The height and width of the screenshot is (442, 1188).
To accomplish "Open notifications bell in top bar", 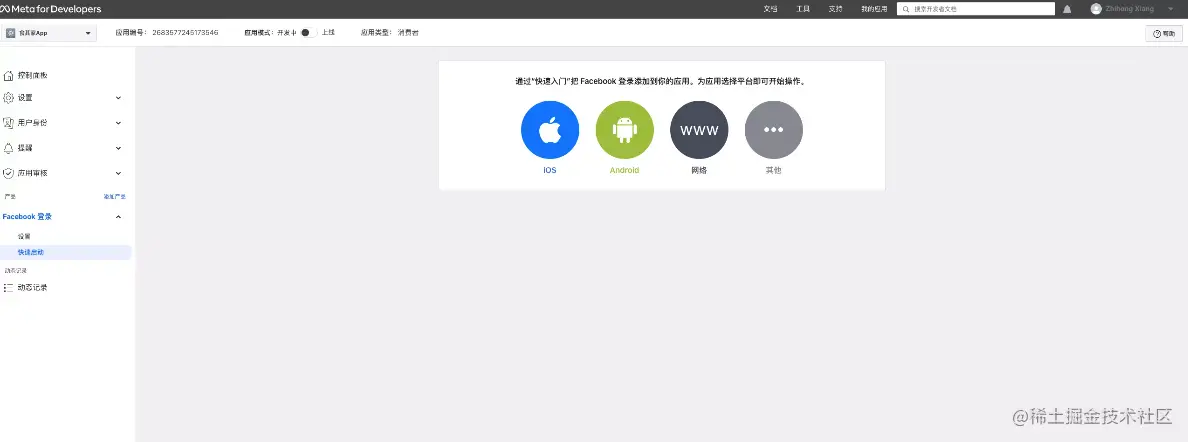I will click(1068, 9).
